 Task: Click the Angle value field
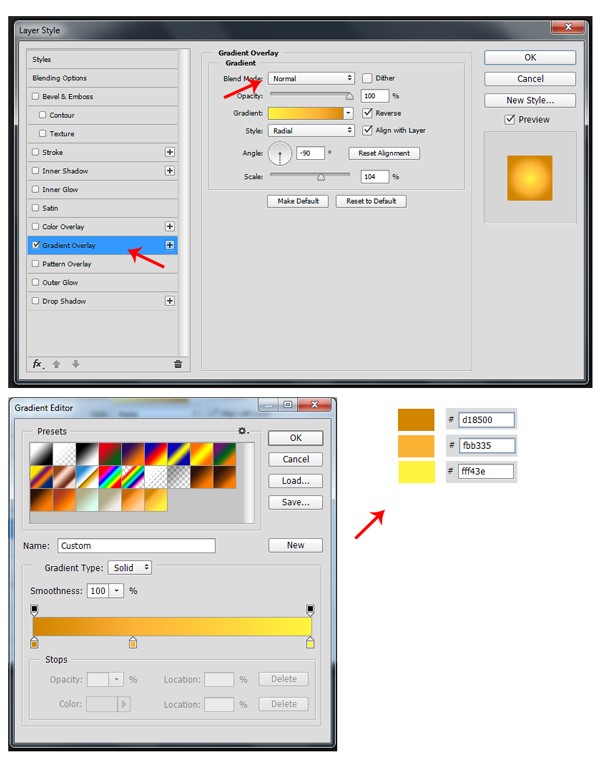click(310, 153)
